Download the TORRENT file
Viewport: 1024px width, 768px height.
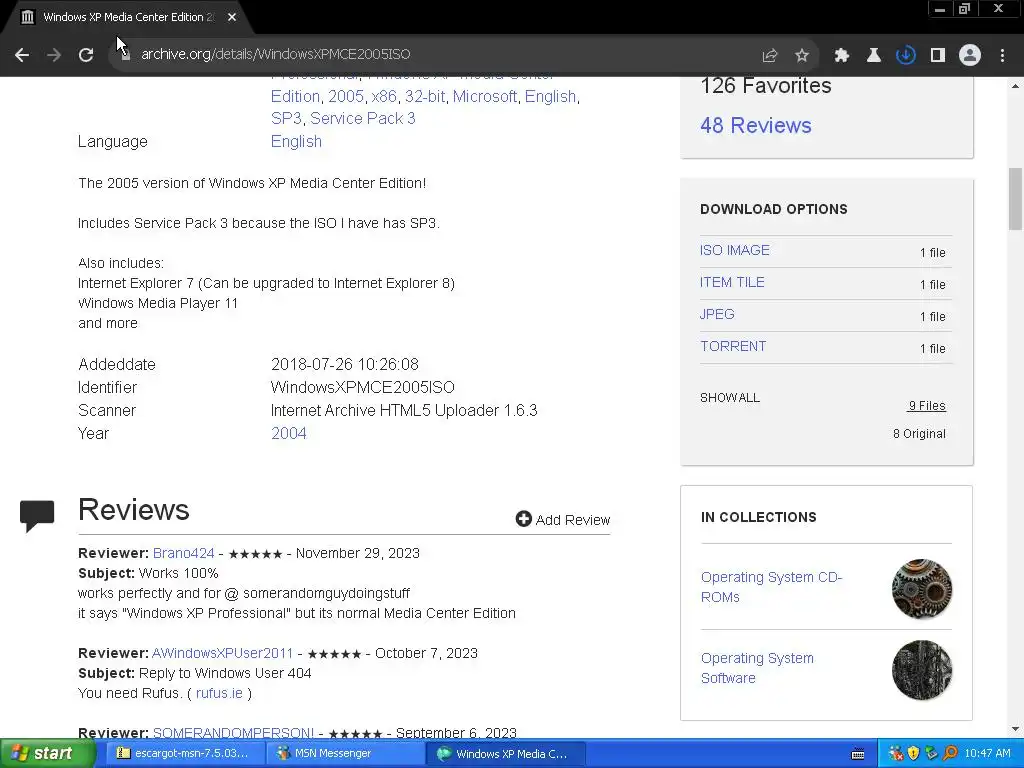733,346
